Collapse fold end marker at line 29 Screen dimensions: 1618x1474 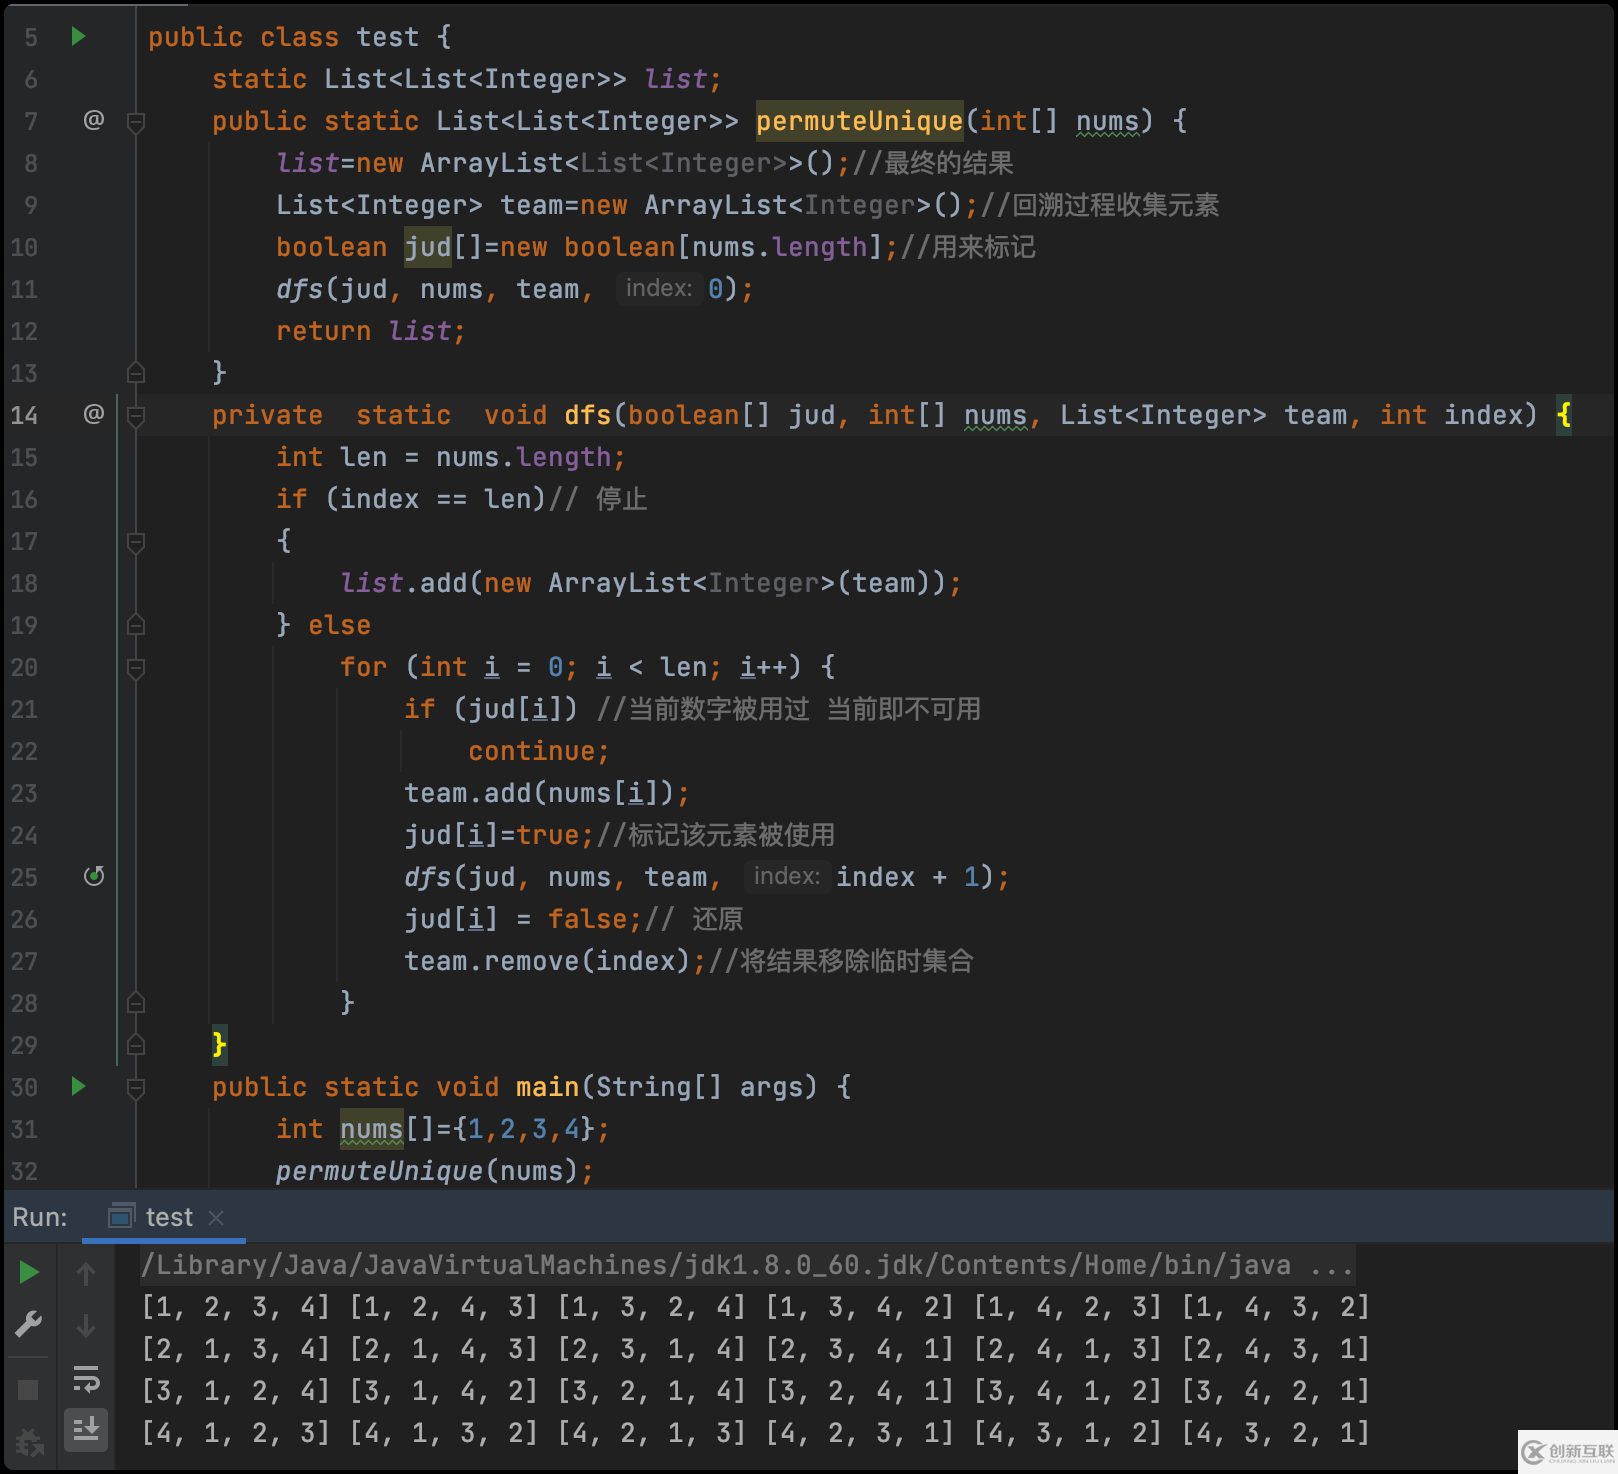[x=136, y=1045]
